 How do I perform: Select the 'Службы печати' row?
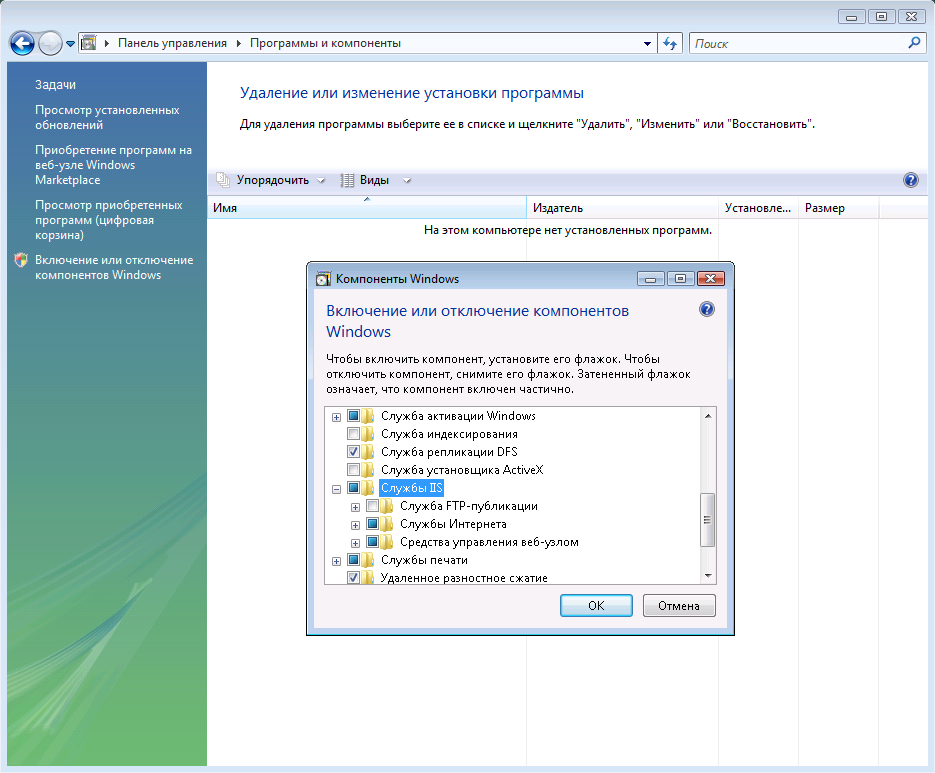pyautogui.click(x=424, y=559)
